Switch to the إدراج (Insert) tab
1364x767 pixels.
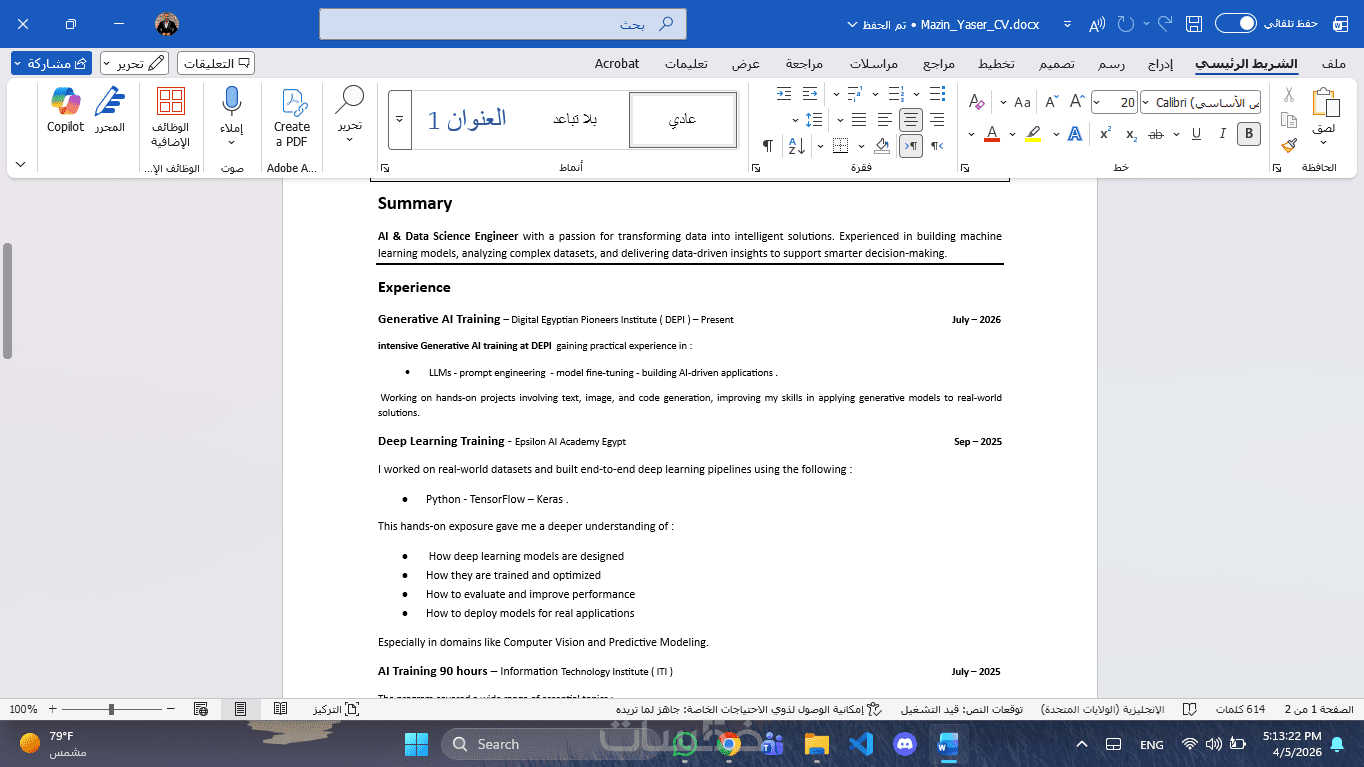click(1160, 63)
